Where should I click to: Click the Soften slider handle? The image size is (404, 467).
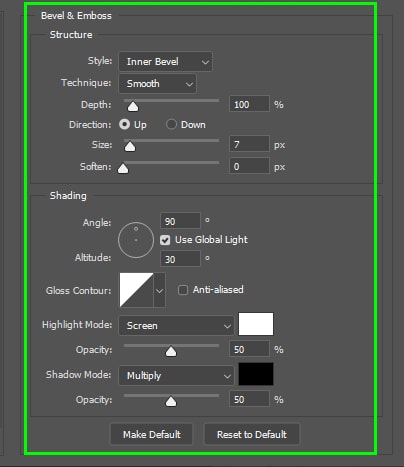123,168
